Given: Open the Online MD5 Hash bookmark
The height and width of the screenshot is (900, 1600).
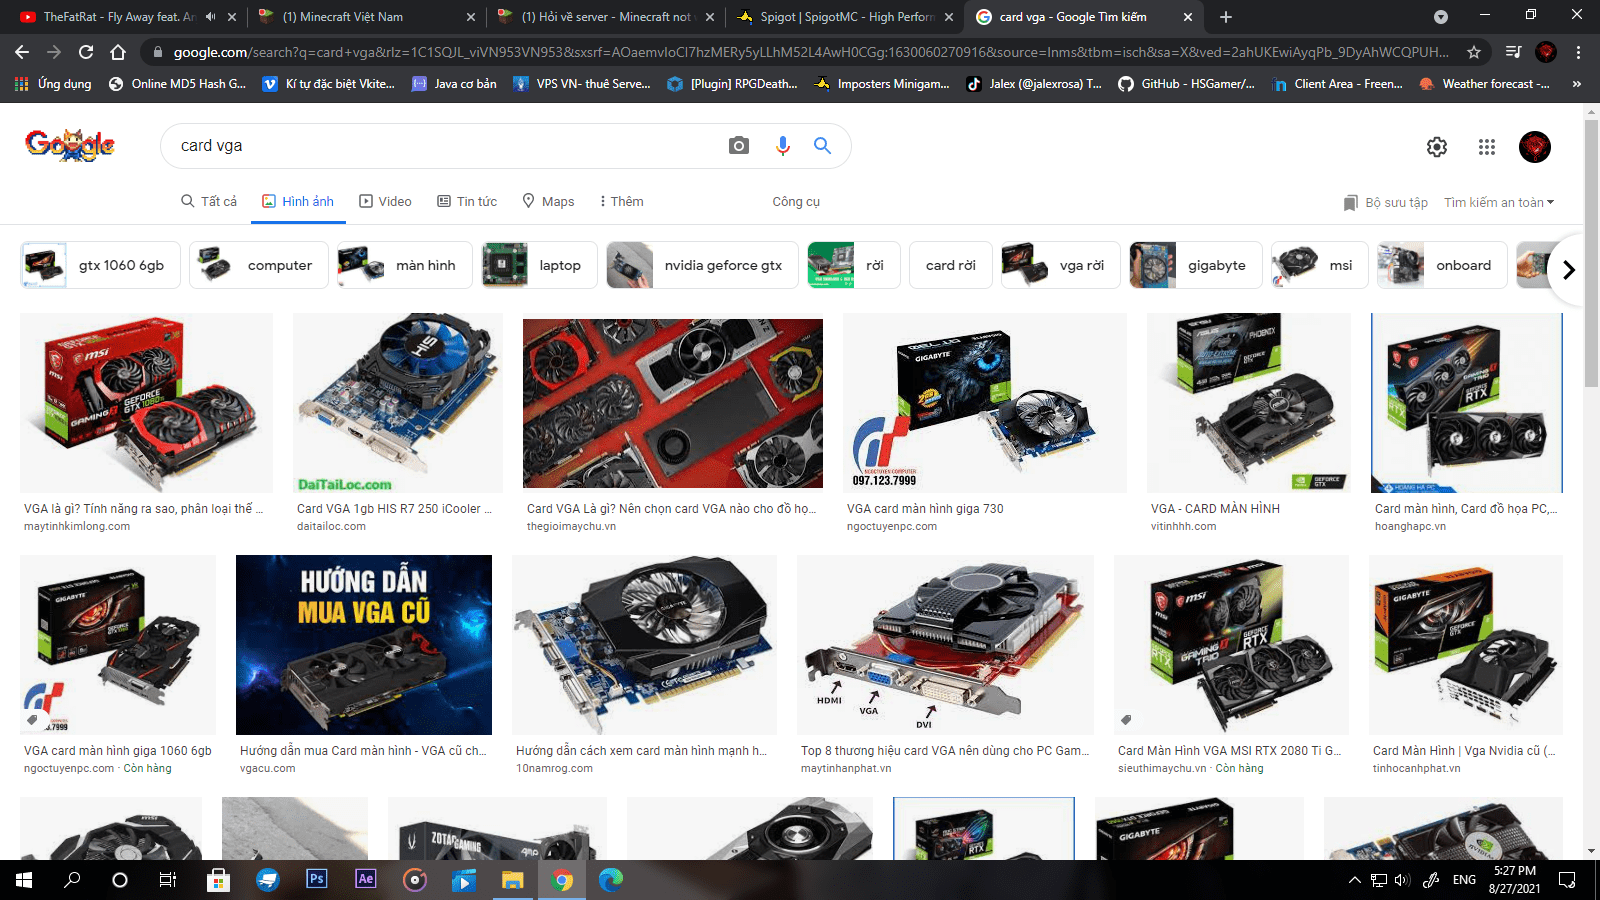Looking at the screenshot, I should click(x=177, y=84).
